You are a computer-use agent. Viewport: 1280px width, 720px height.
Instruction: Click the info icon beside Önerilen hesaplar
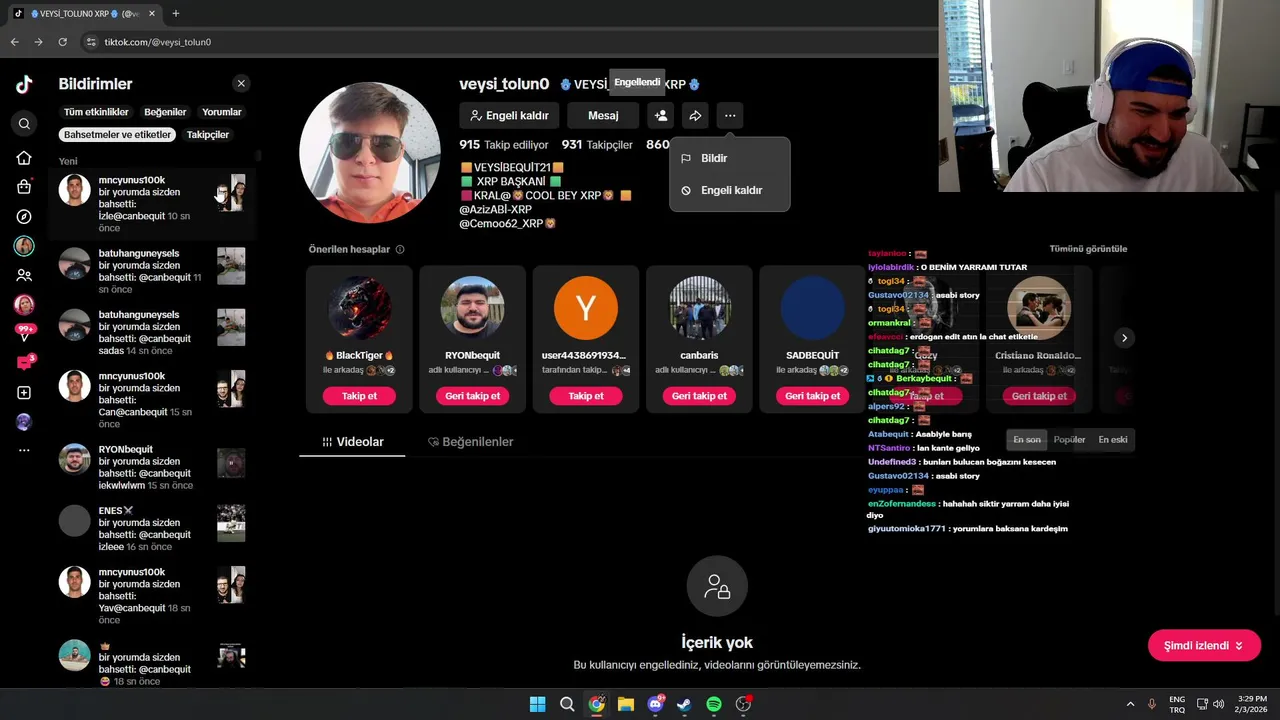(400, 249)
